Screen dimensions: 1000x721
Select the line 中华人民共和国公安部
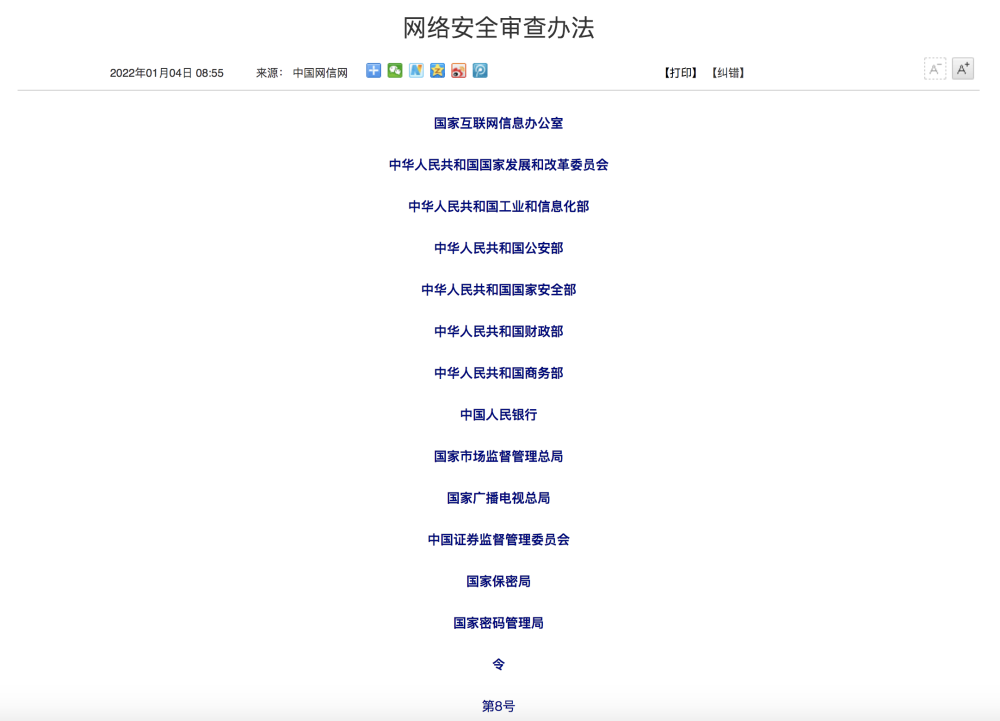click(499, 249)
